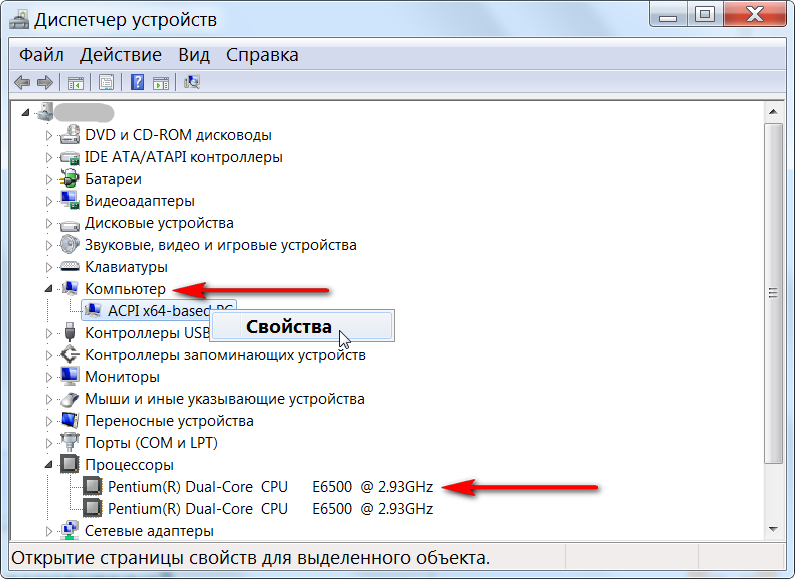
Task: Collapse the Компьютер category
Action: (49, 288)
